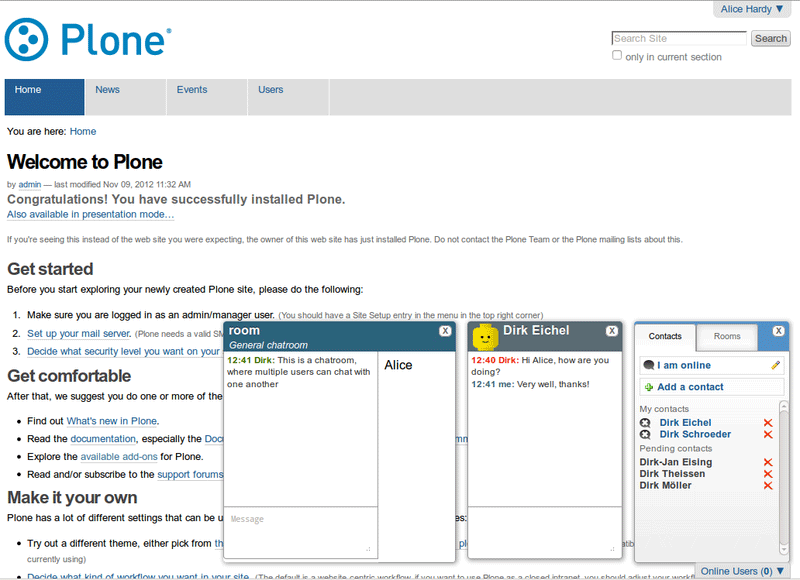Switch to the Rooms tab
800x580 pixels.
click(x=727, y=337)
